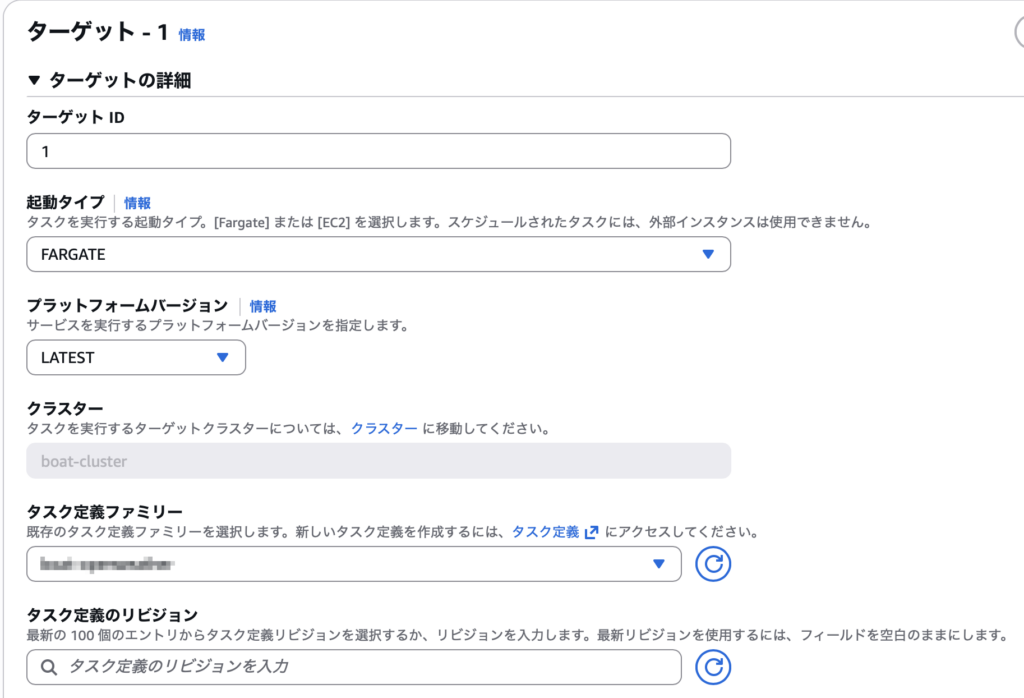Follow the タスク定義 link
1024x698 pixels.
pos(545,532)
